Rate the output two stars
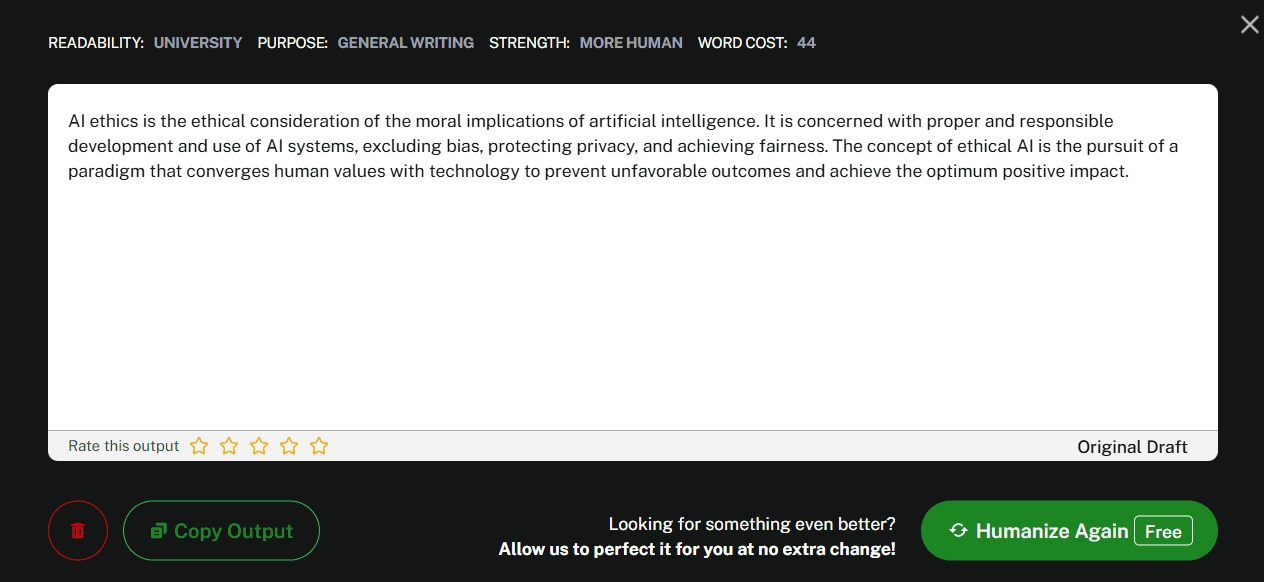This screenshot has width=1264, height=582. pyautogui.click(x=229, y=446)
